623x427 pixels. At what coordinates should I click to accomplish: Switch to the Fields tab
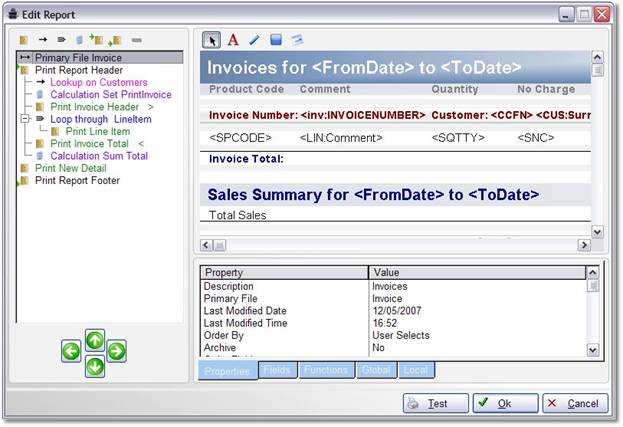point(276,371)
